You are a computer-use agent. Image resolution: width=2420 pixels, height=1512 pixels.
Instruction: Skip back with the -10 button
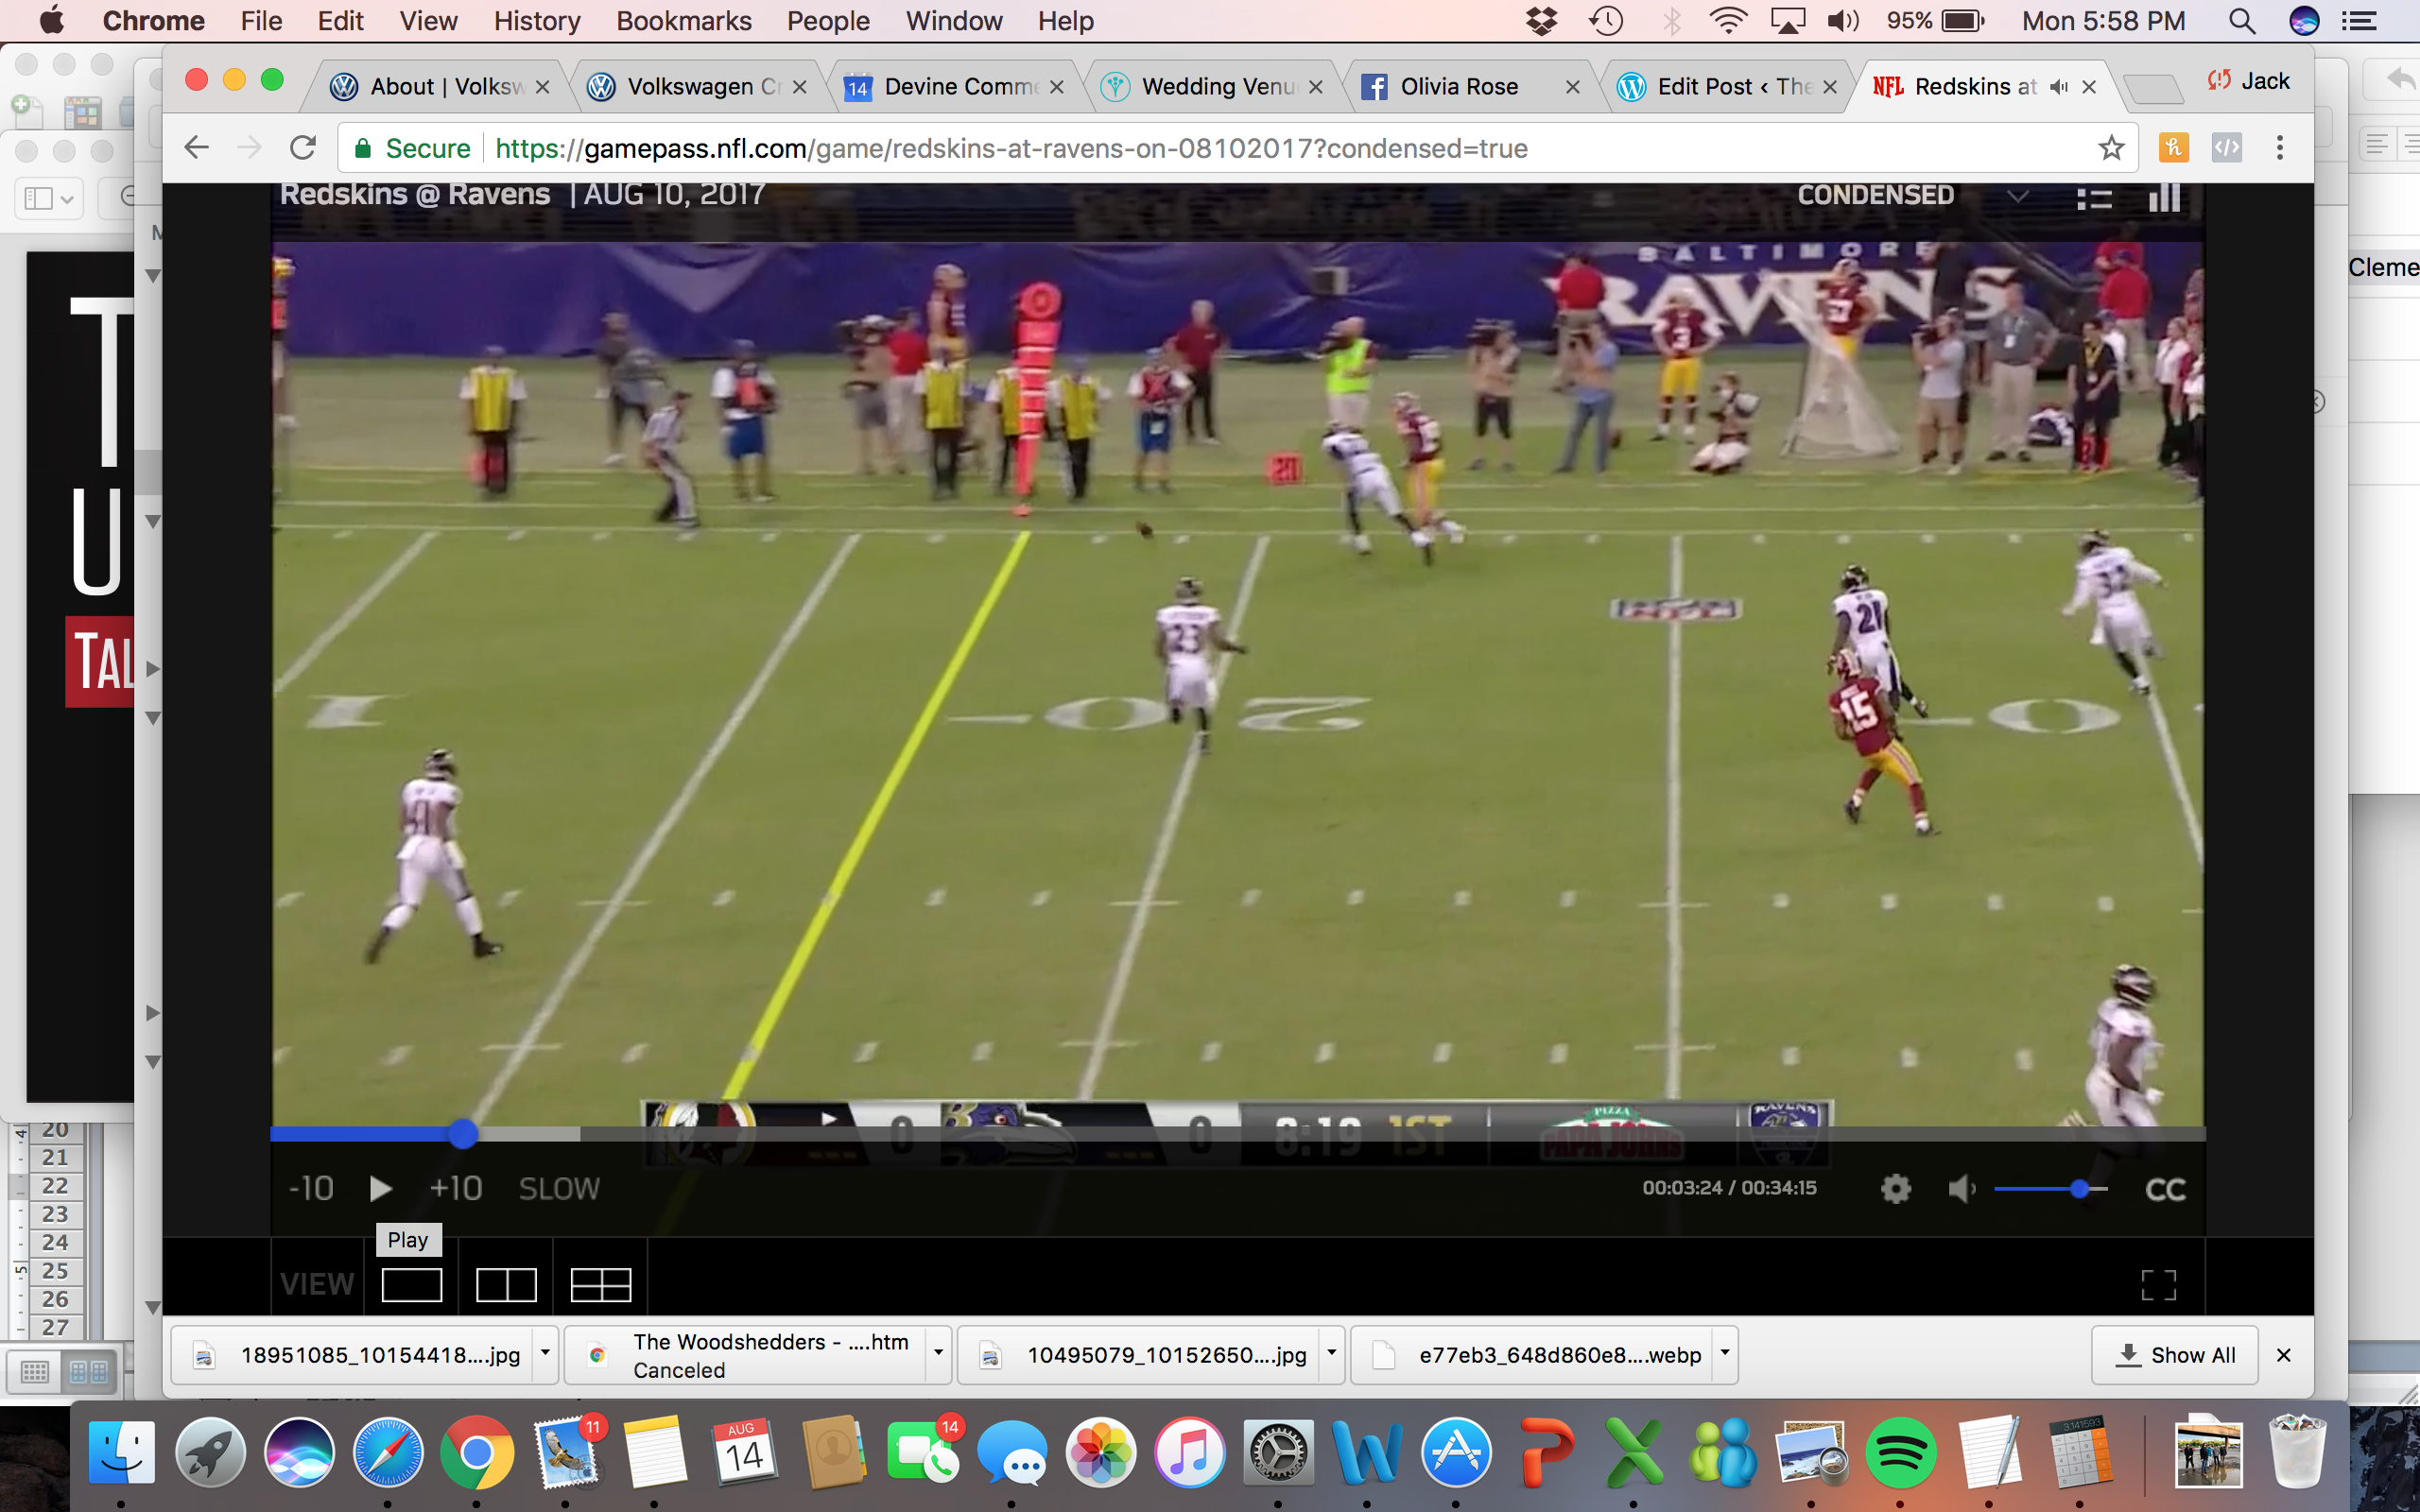click(x=311, y=1188)
